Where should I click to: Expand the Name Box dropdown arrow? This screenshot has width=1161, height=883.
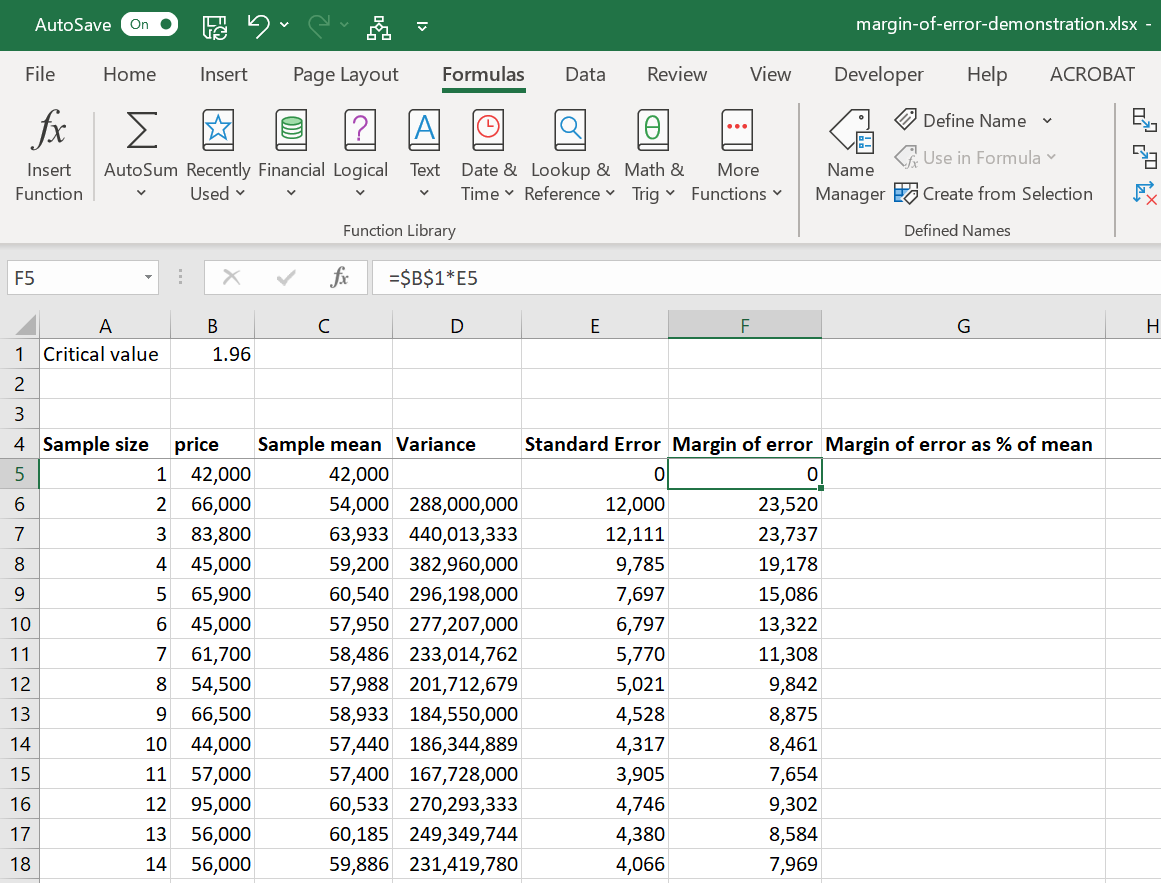point(148,278)
